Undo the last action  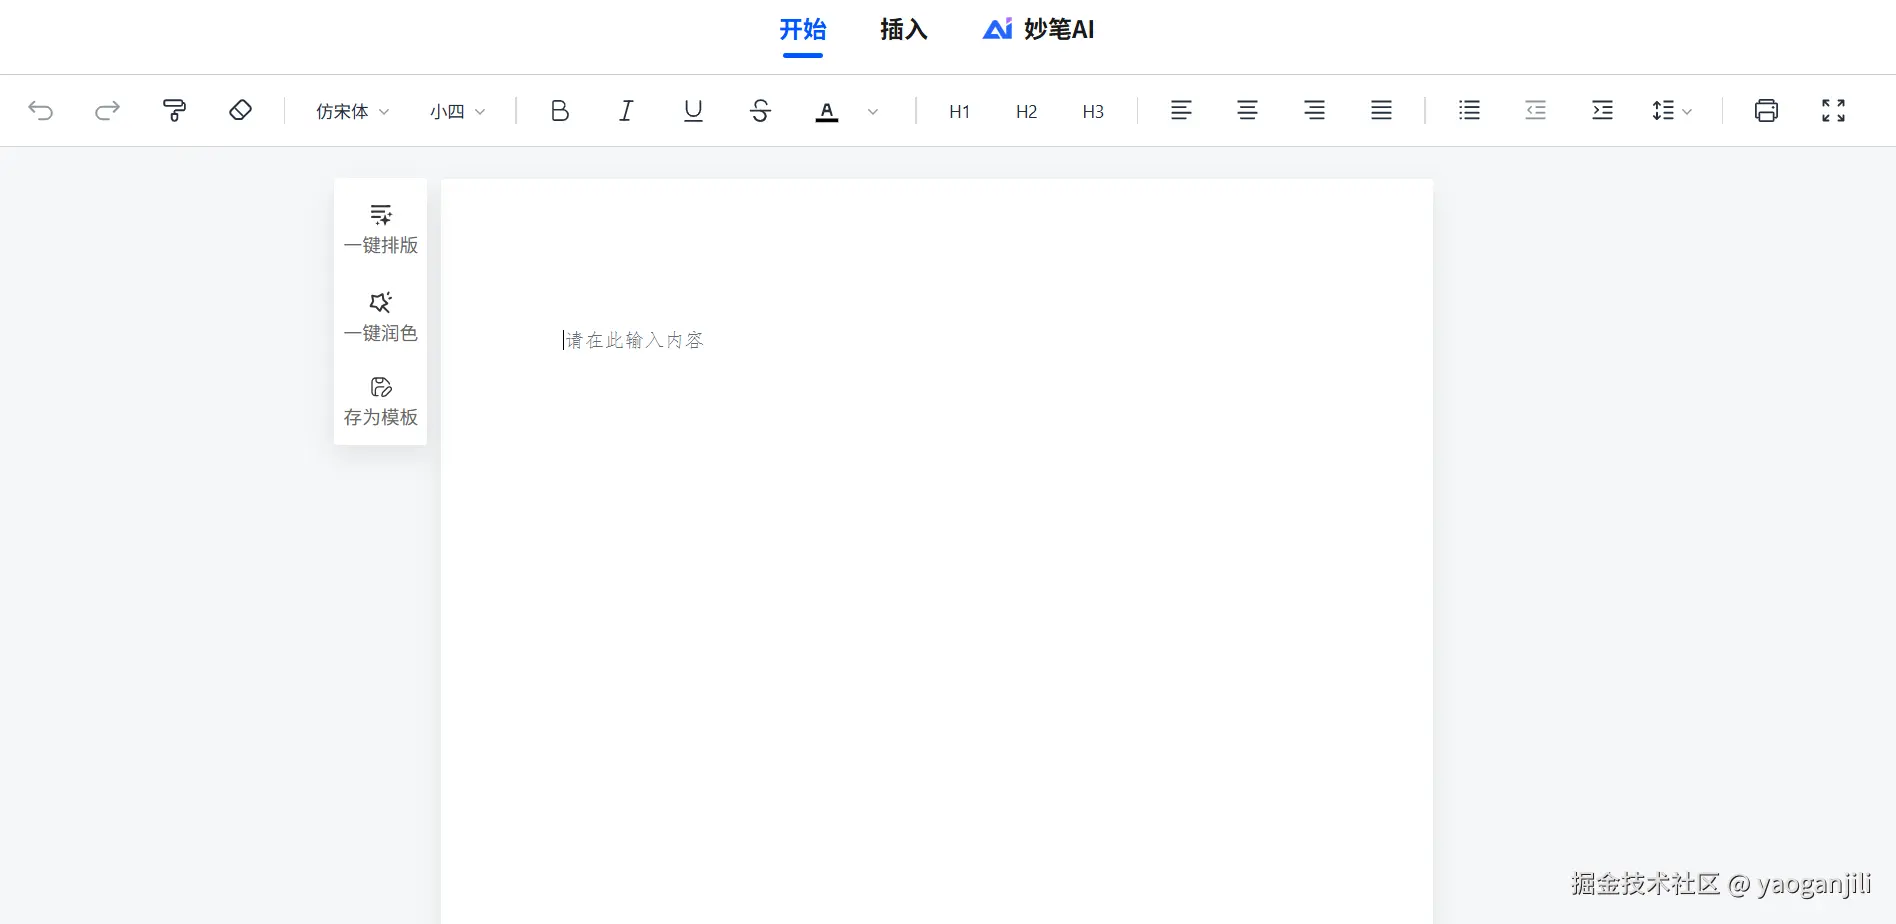coord(41,110)
